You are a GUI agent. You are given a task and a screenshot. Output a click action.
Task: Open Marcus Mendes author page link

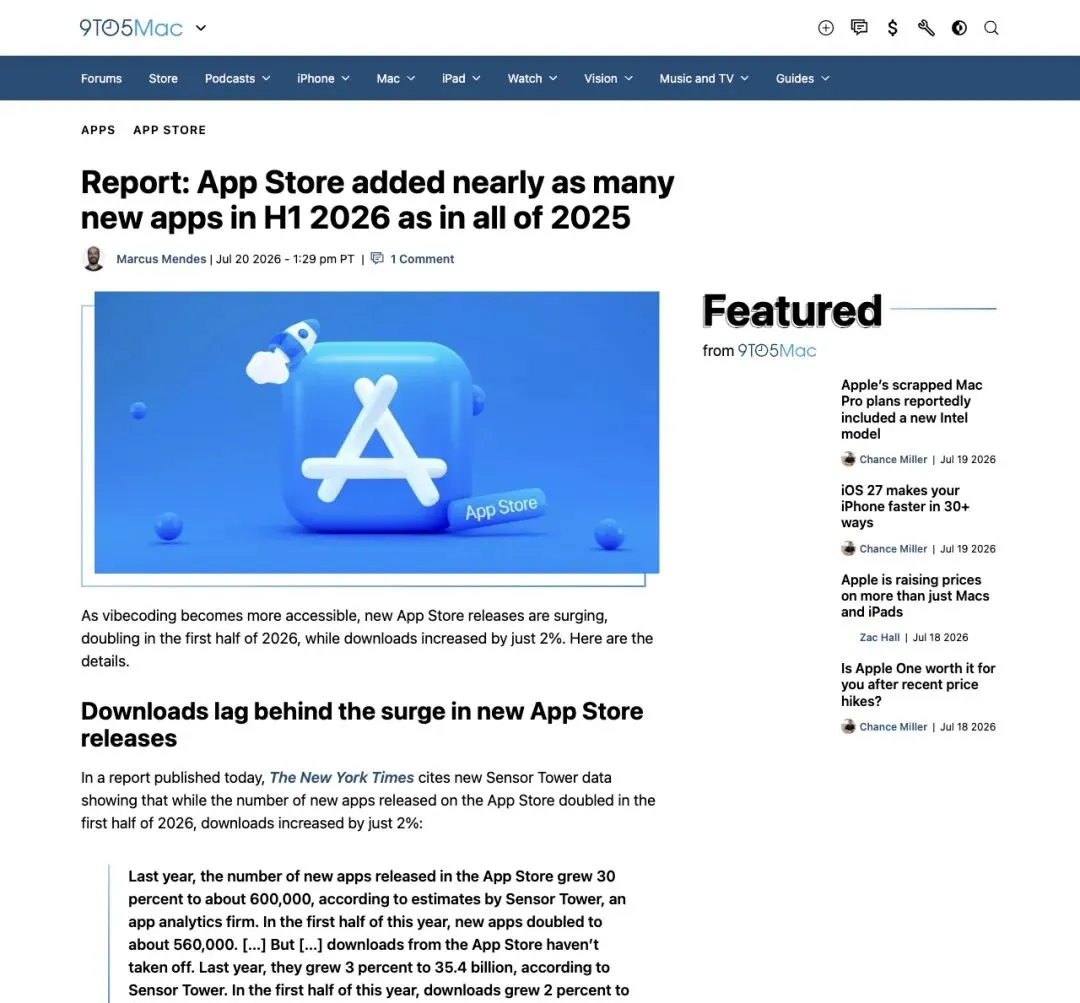(161, 259)
